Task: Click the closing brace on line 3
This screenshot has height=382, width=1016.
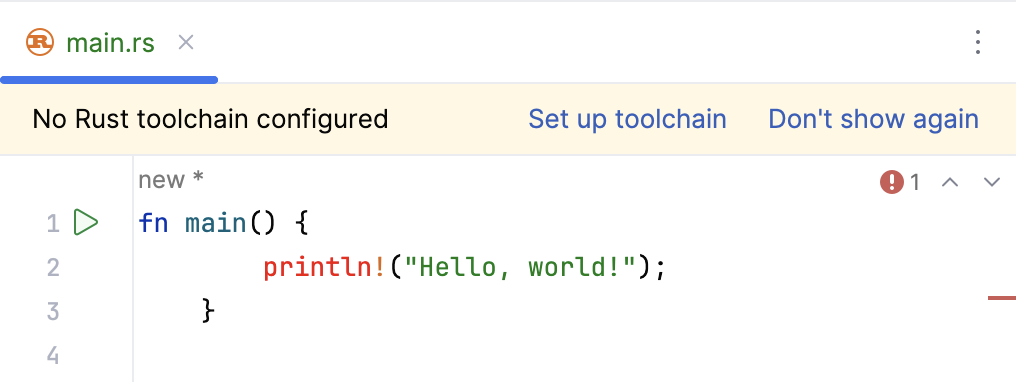Action: point(208,310)
